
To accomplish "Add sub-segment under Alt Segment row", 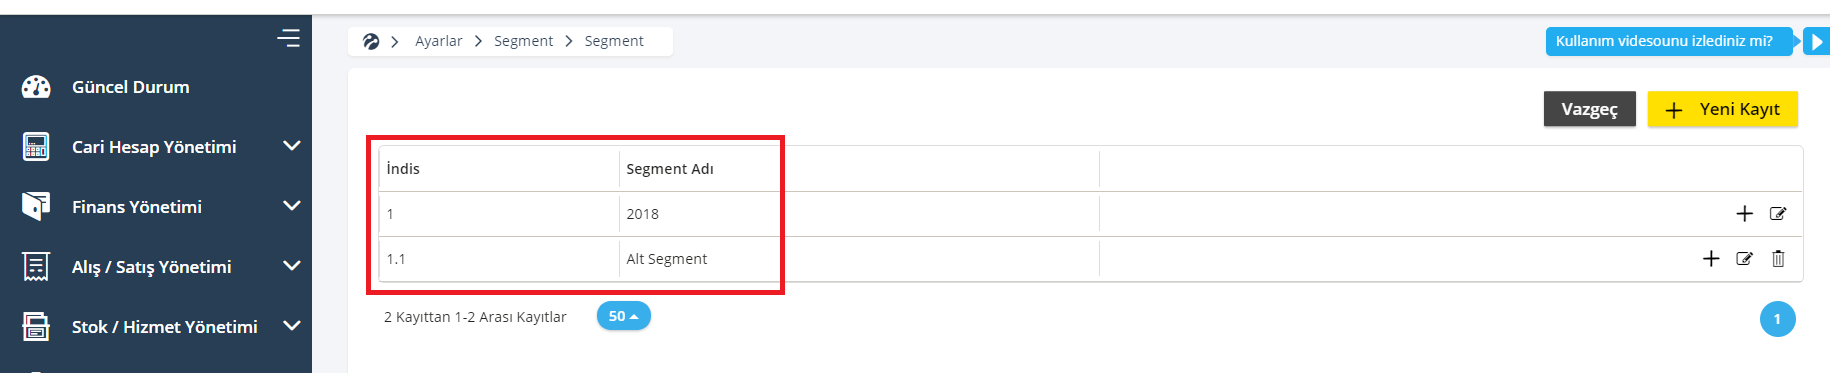I will (x=1711, y=258).
